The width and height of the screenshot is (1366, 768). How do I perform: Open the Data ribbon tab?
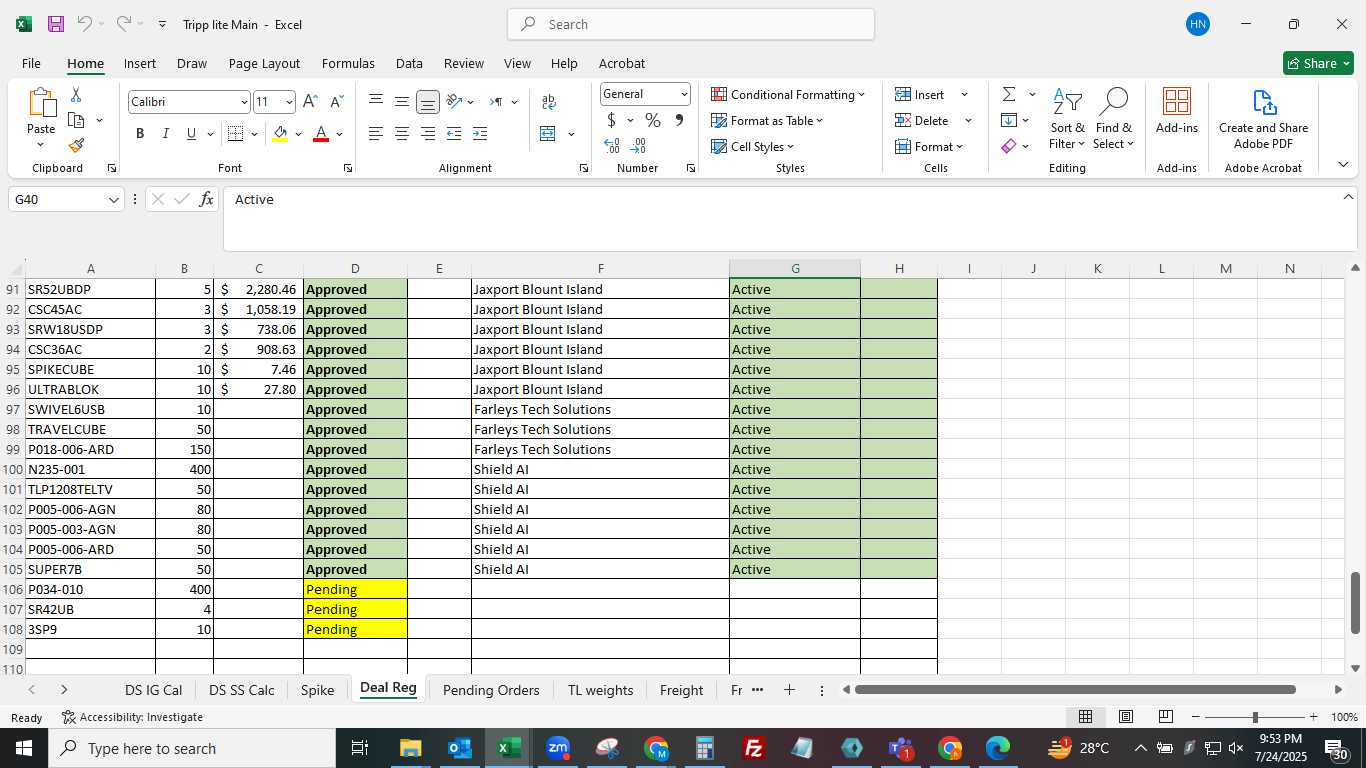point(409,63)
